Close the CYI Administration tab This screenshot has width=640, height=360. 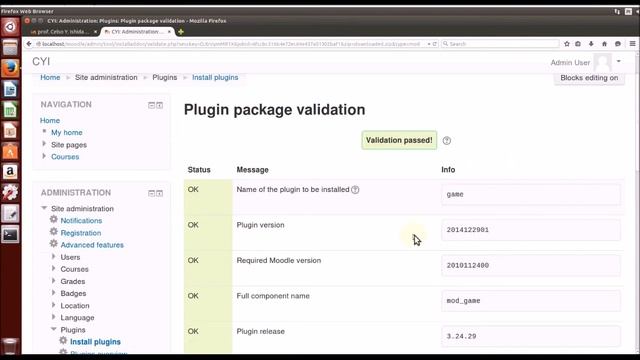(169, 31)
